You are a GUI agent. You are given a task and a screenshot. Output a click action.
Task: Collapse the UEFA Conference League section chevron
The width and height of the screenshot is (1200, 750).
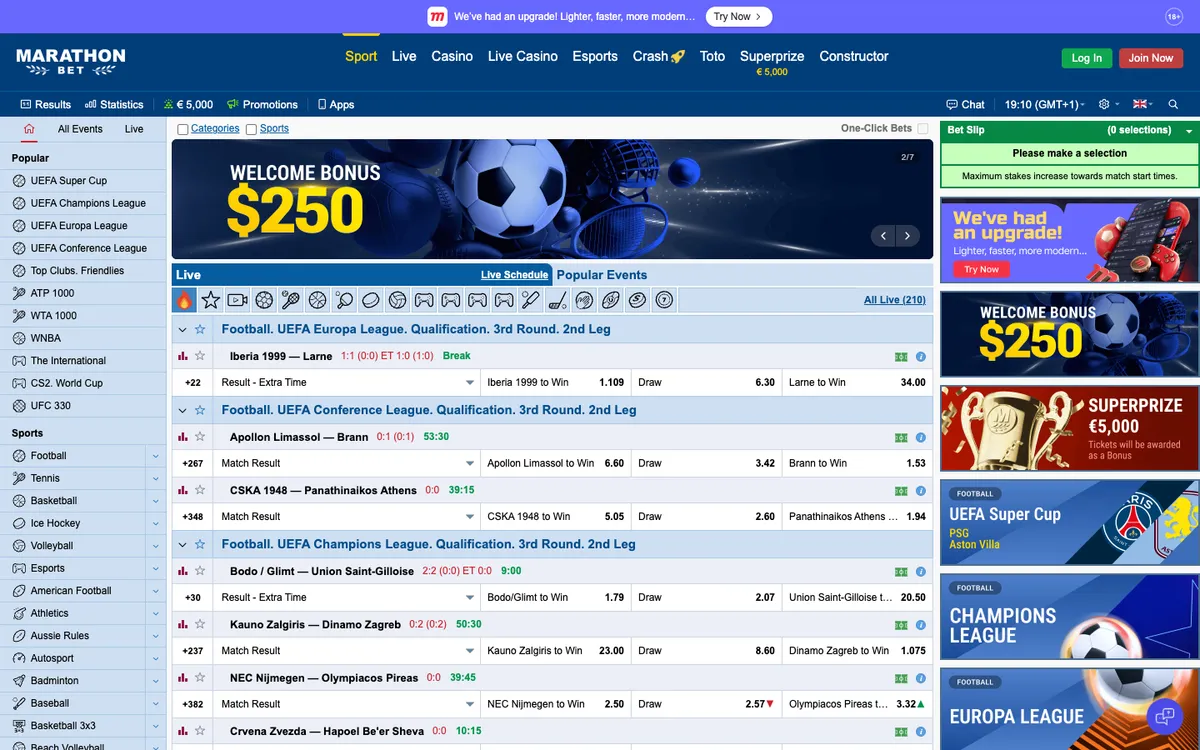click(182, 410)
